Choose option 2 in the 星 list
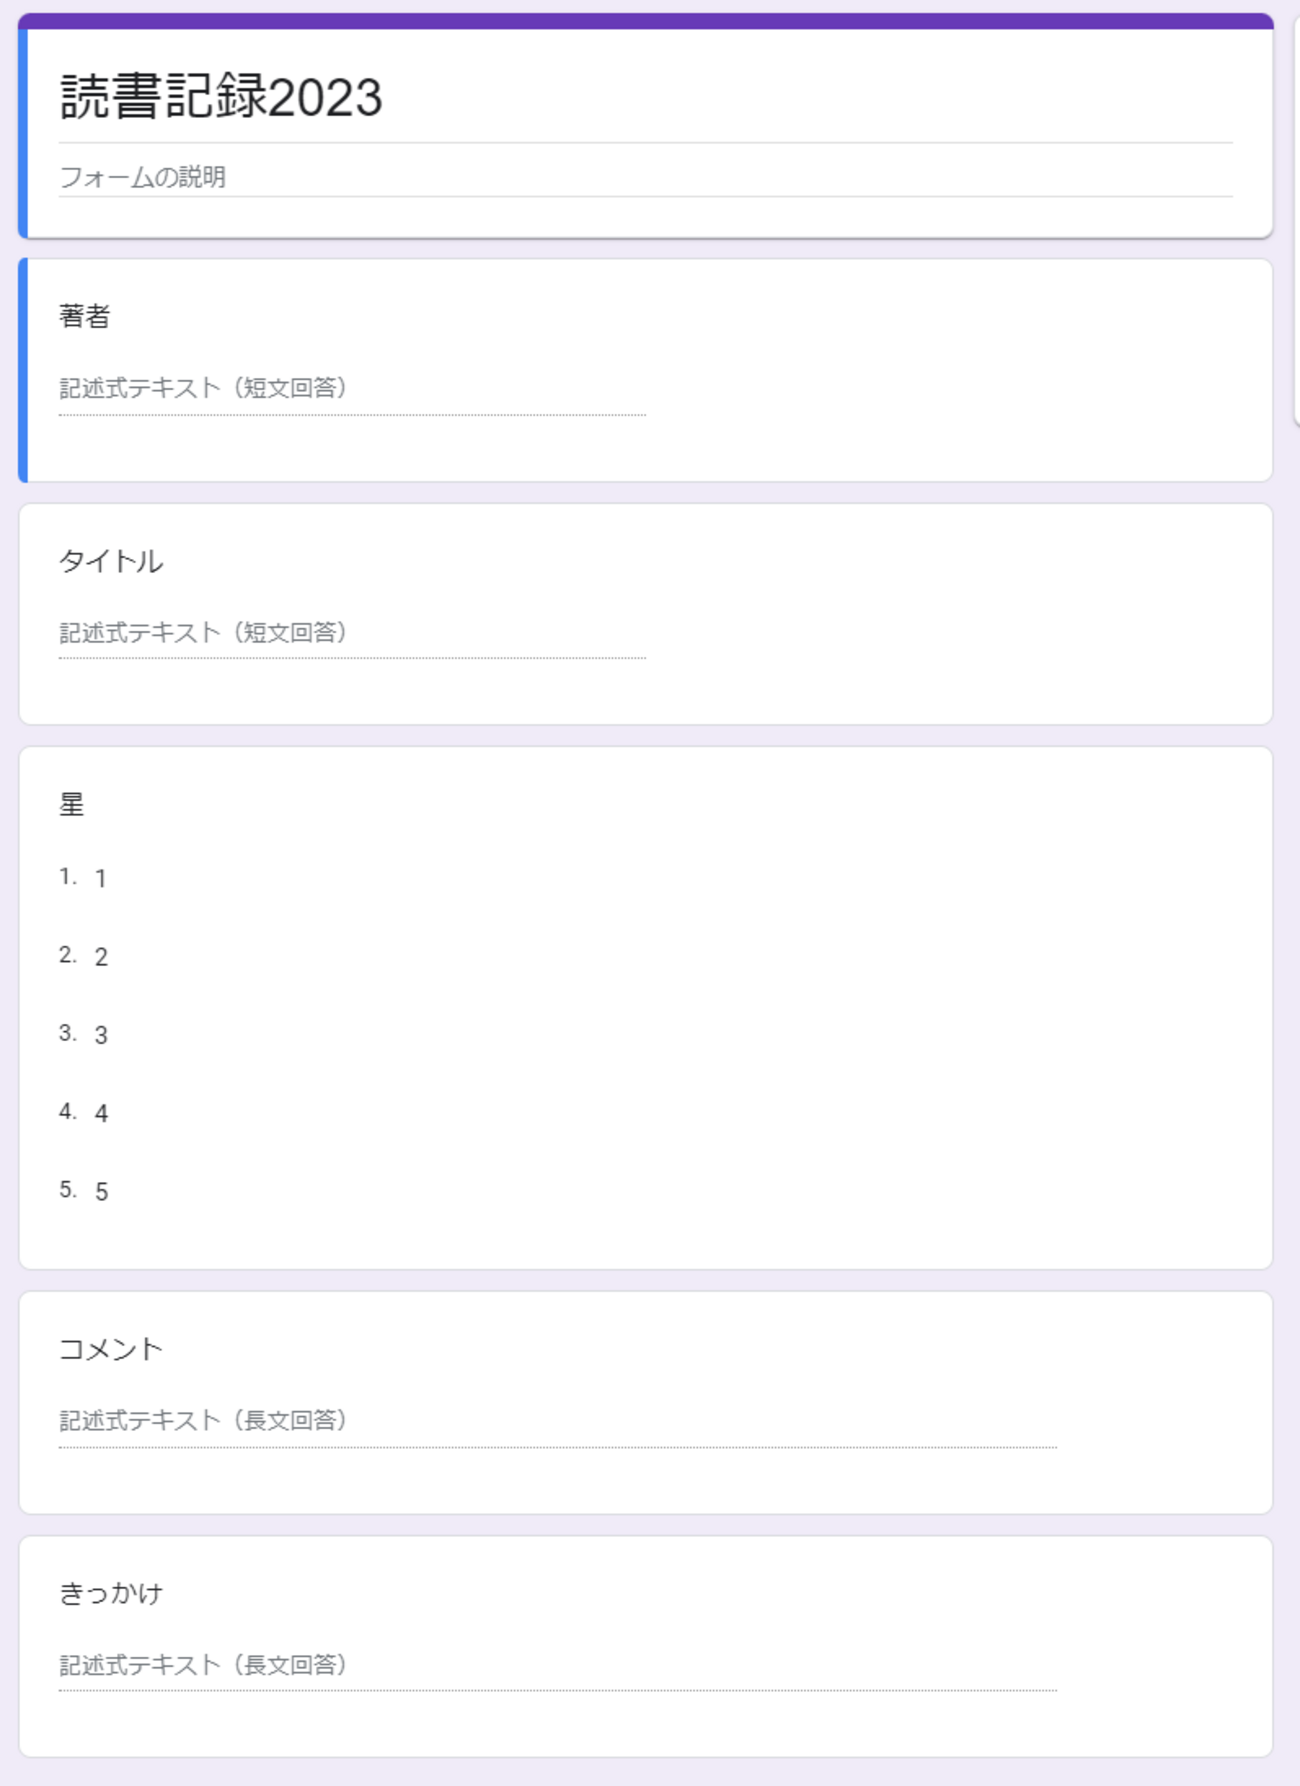 [101, 957]
